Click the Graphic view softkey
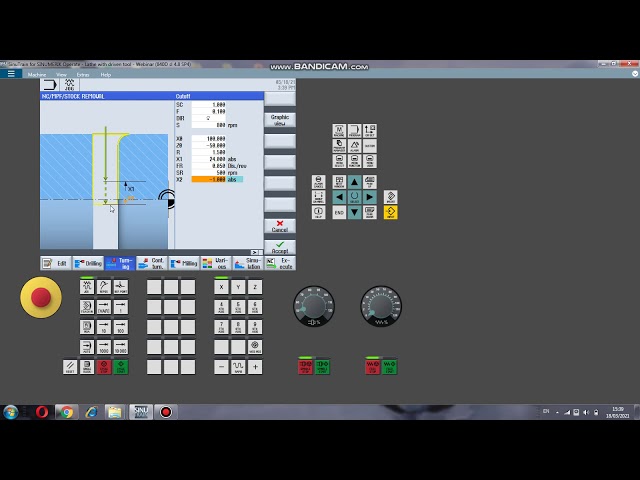The width and height of the screenshot is (640, 480). click(280, 120)
